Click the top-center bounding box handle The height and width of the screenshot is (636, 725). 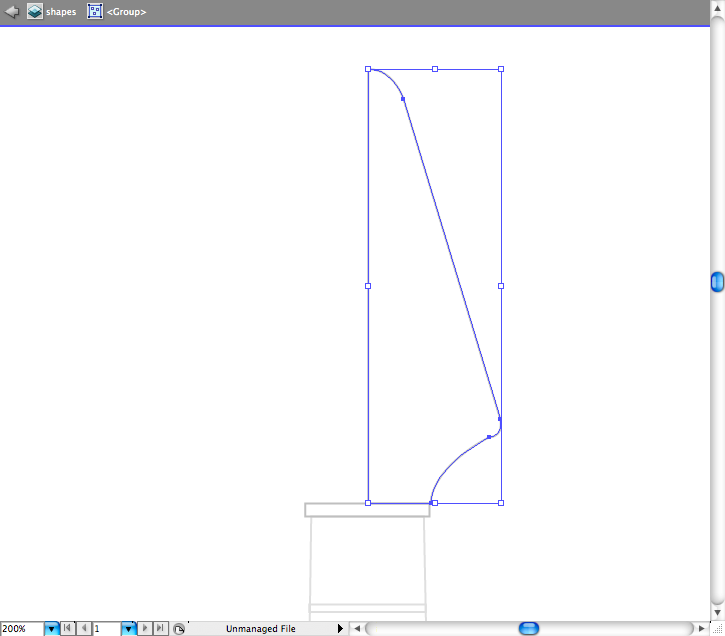(434, 69)
